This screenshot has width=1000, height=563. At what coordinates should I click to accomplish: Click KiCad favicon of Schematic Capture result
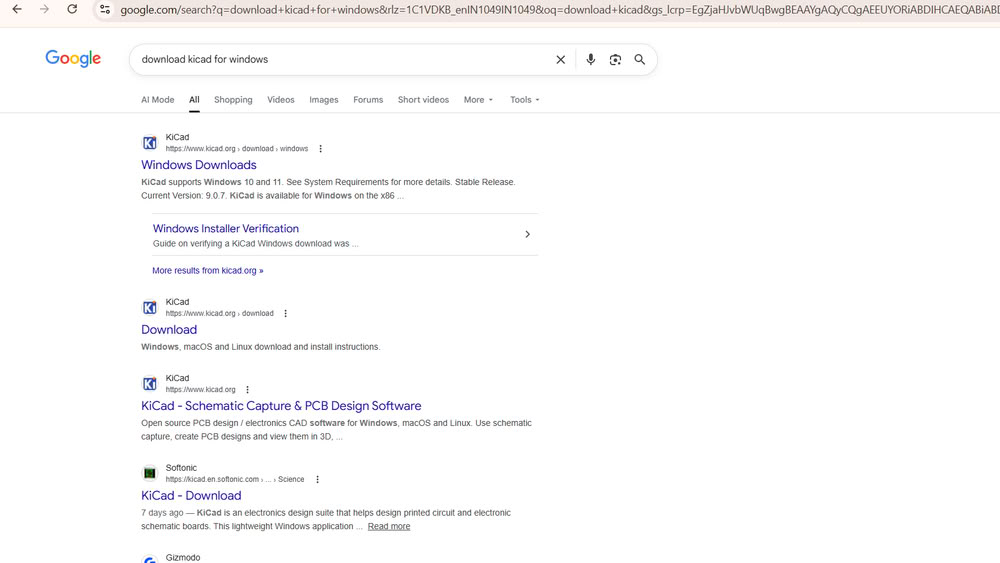(x=149, y=383)
